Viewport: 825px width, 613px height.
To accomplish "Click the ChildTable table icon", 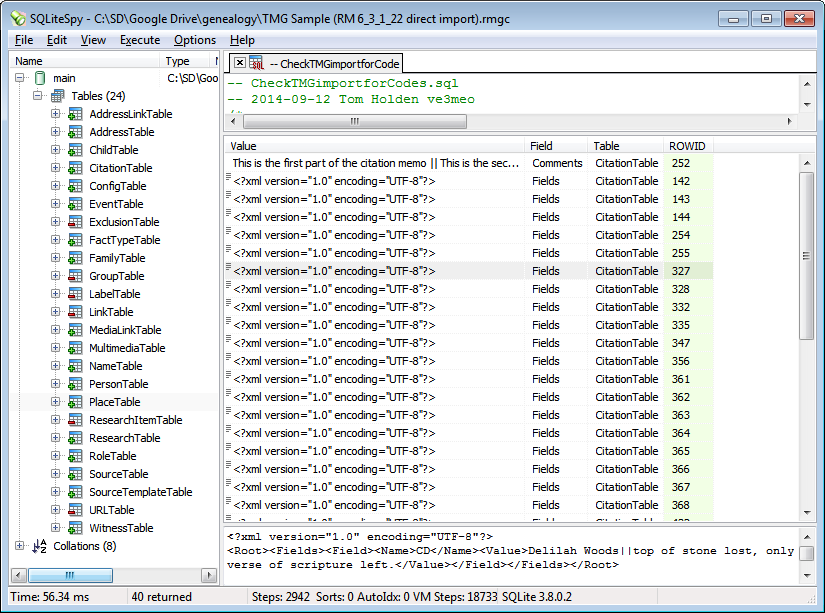I will (x=75, y=150).
